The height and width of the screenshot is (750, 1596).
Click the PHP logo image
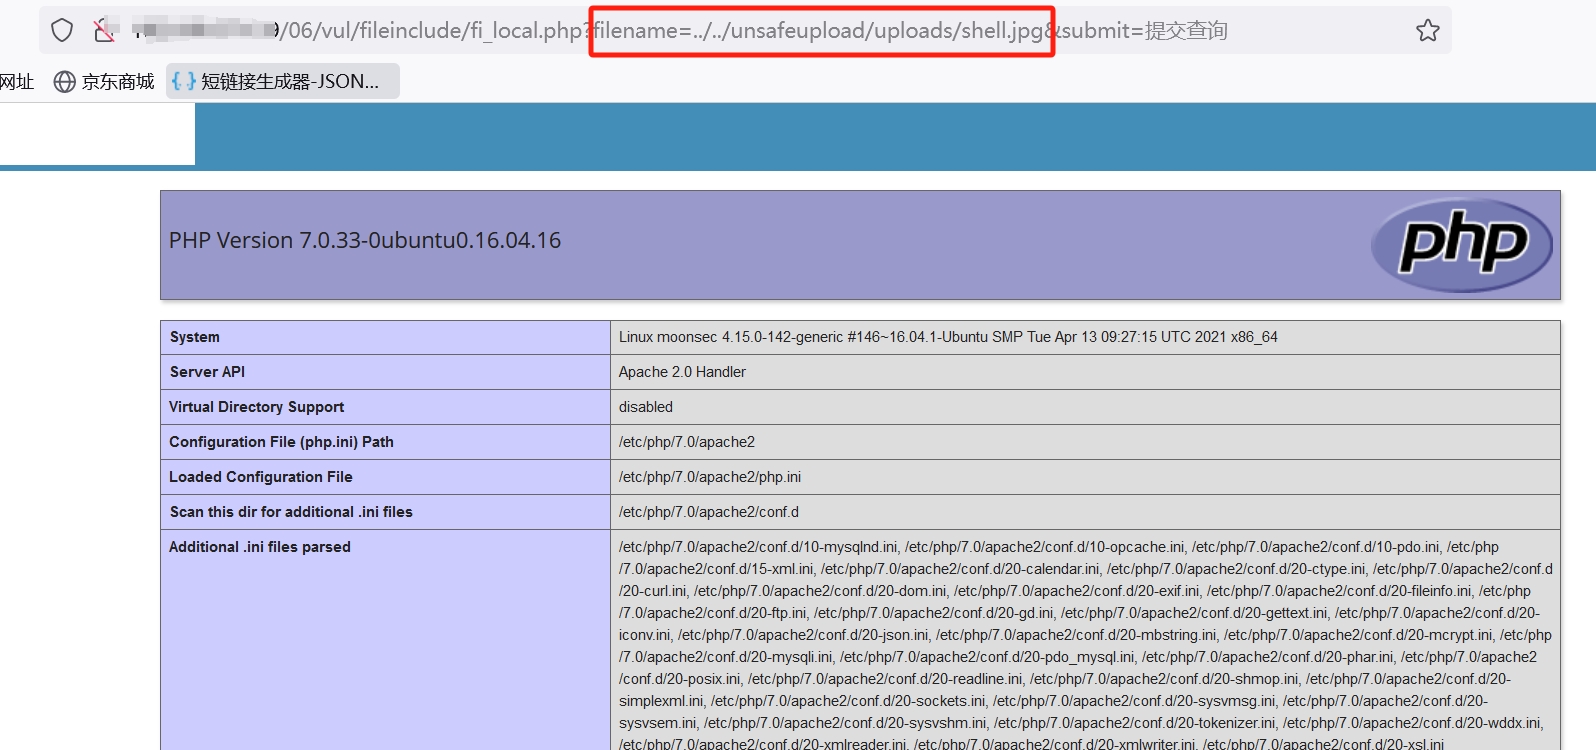[x=1461, y=244]
